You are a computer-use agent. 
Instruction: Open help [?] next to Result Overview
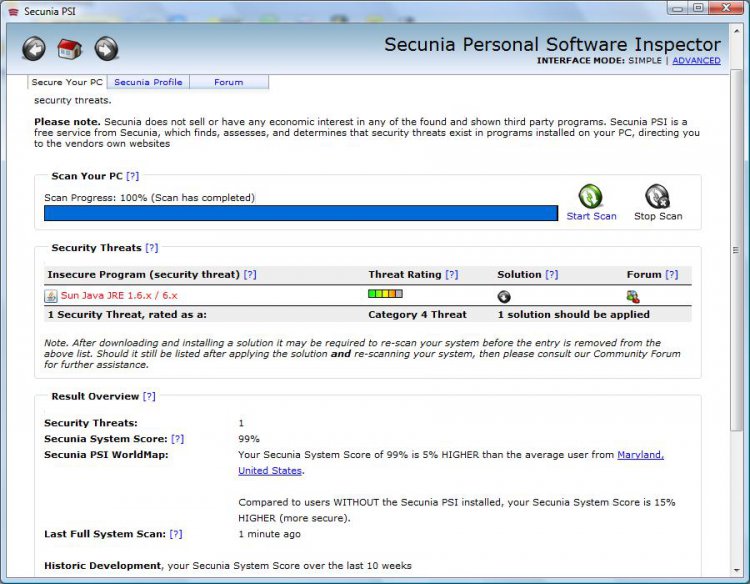pos(149,397)
